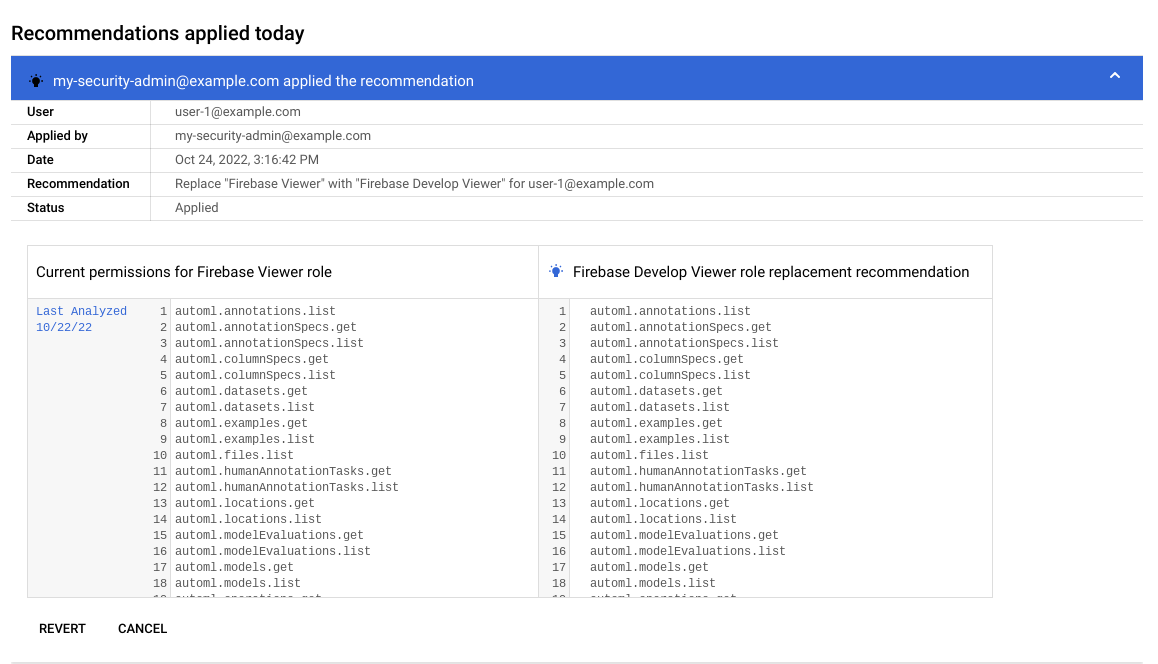Cancel the revert action
Screen dimensions: 1158x664
pos(142,628)
